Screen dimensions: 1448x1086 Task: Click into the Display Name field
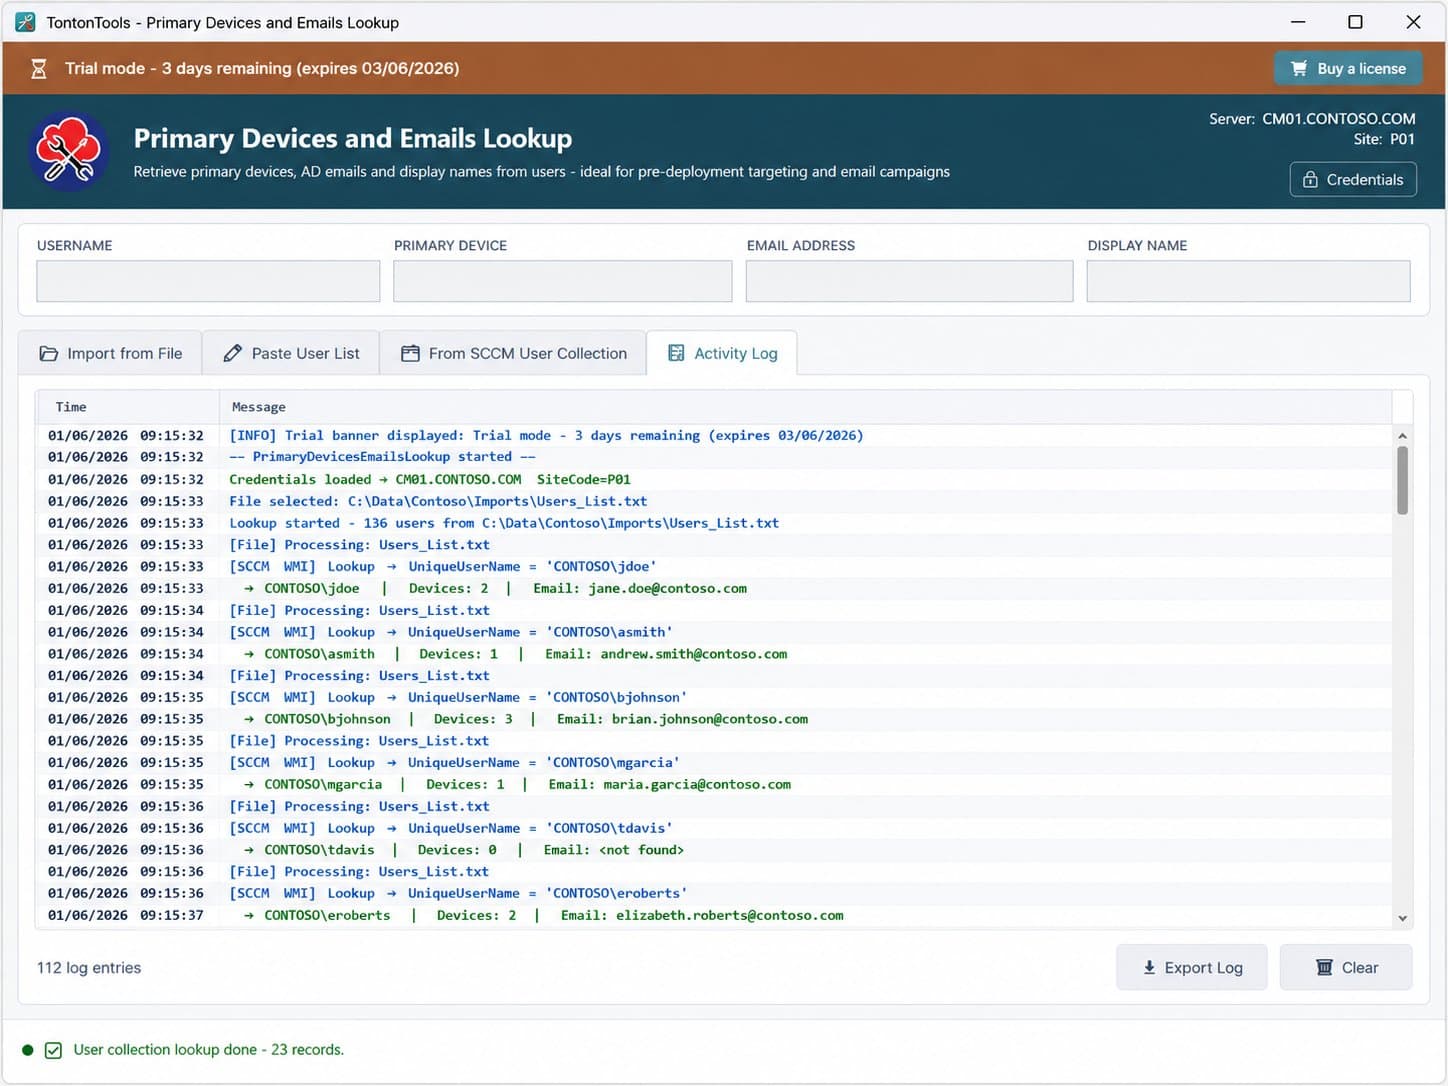click(1249, 281)
